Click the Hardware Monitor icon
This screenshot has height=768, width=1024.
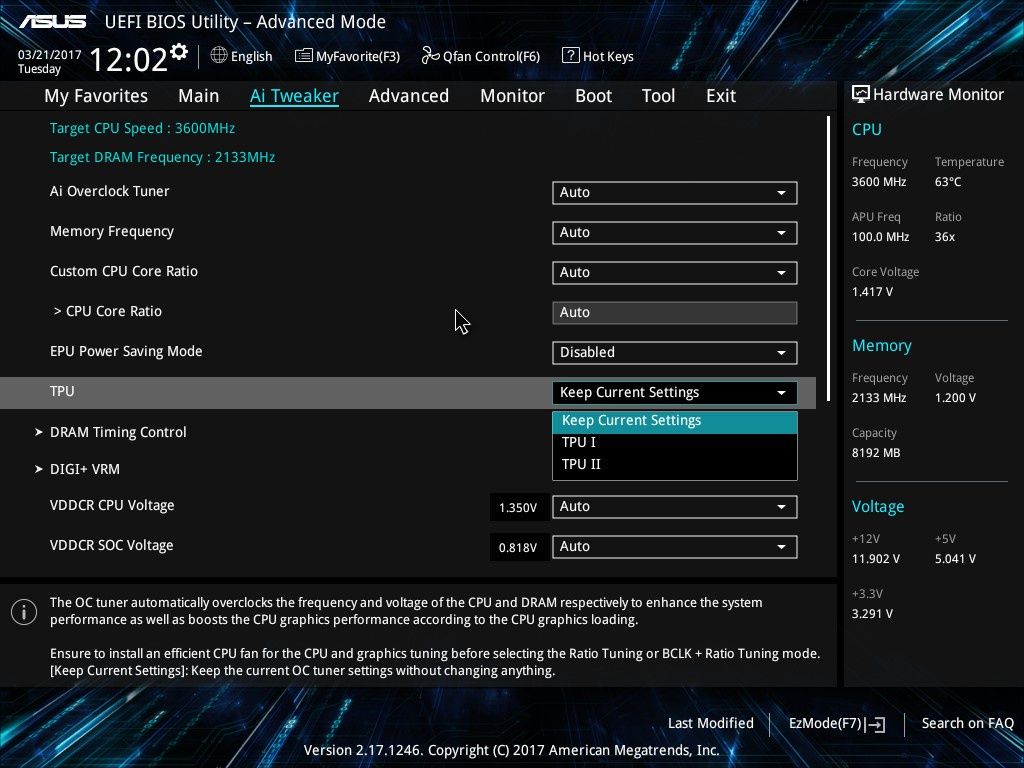point(861,95)
